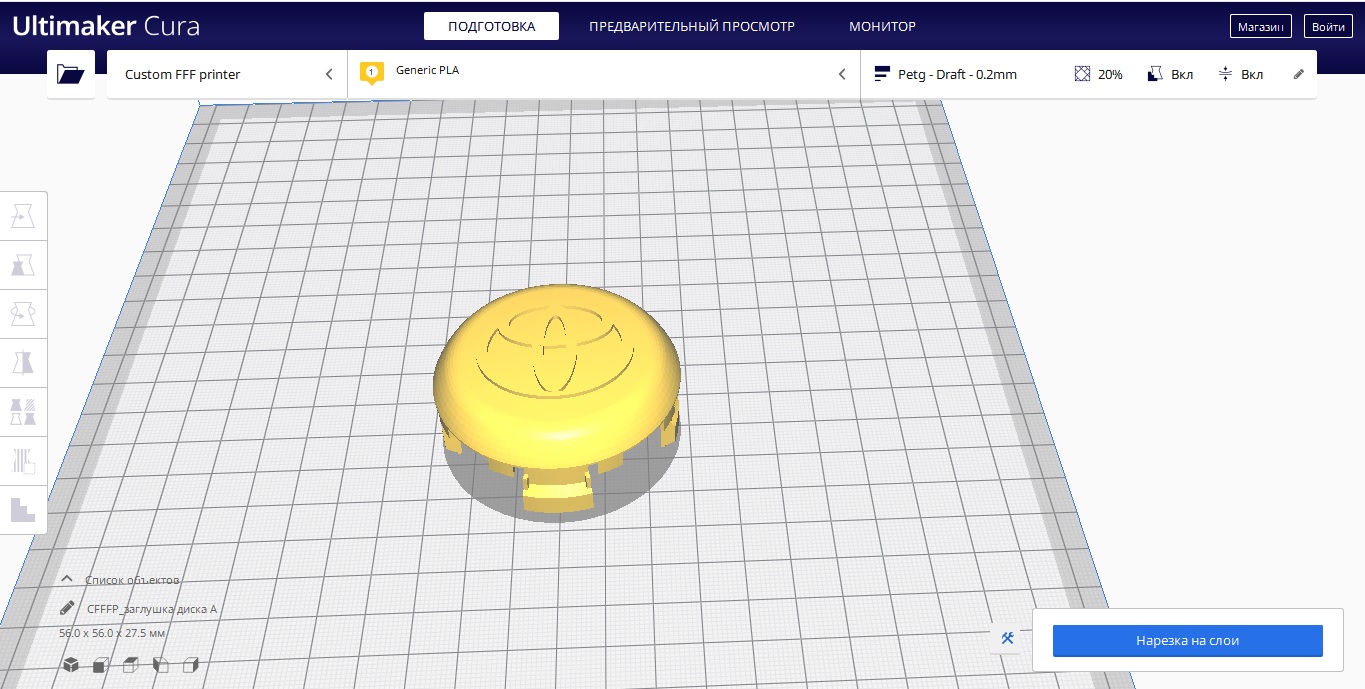
Task: Collapse the printer selector chevron
Action: pos(329,74)
